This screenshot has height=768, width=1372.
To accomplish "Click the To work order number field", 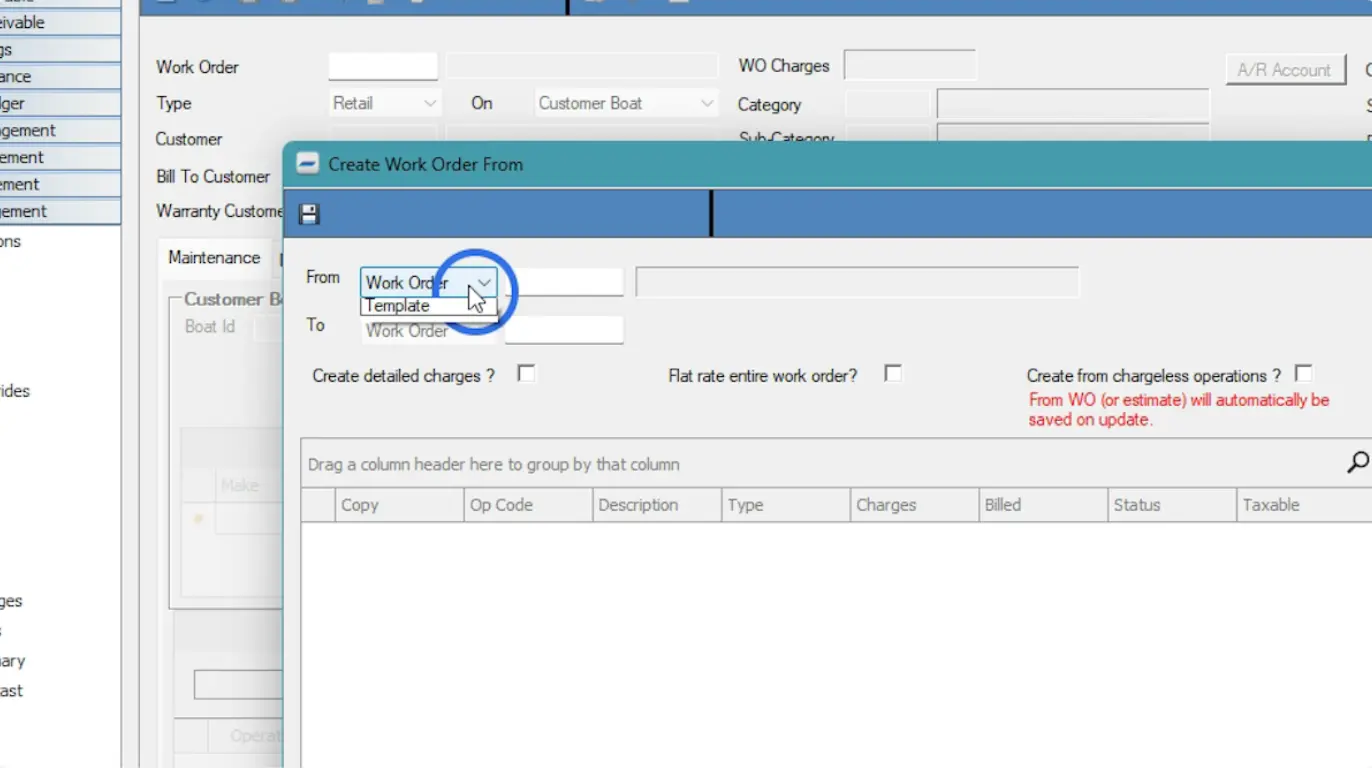I will tap(564, 330).
